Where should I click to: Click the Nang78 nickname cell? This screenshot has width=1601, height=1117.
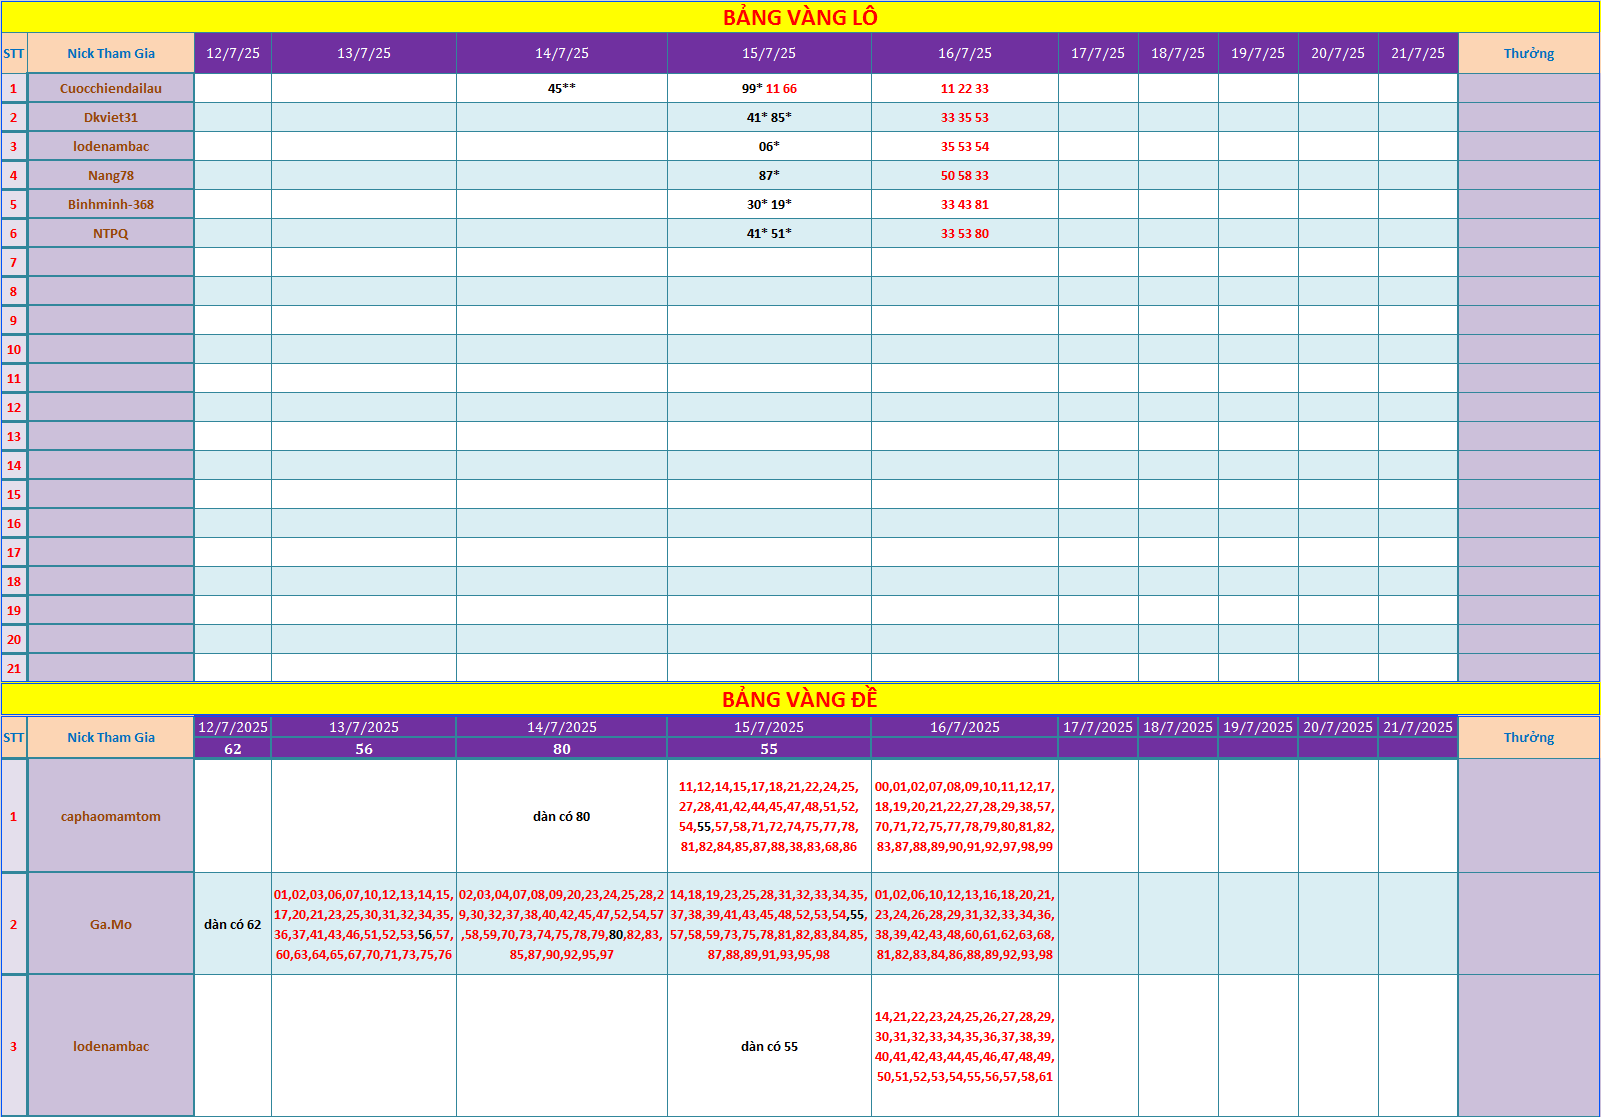[111, 175]
